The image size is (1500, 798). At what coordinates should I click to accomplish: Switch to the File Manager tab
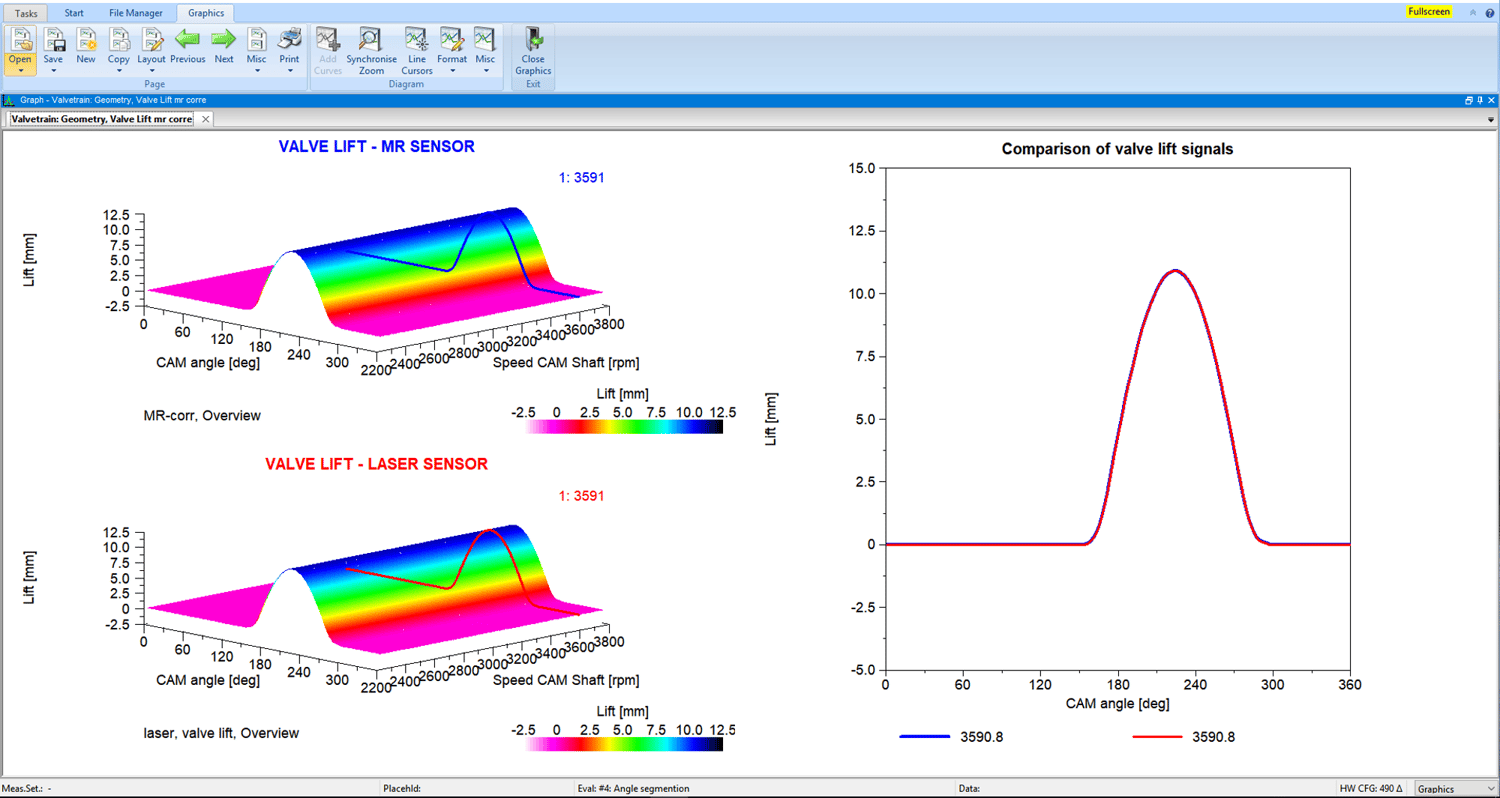point(136,13)
